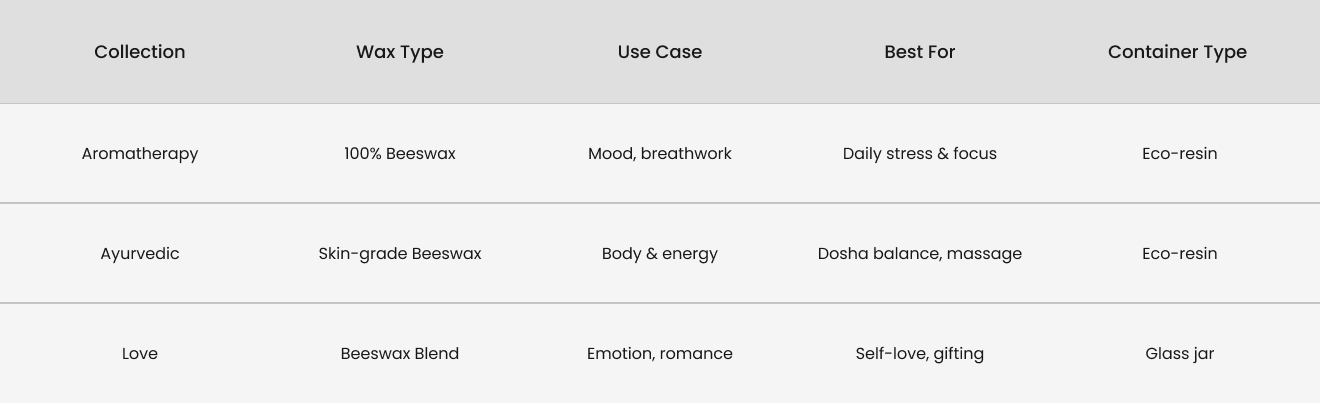Select the Body & energy cell

pos(660,253)
